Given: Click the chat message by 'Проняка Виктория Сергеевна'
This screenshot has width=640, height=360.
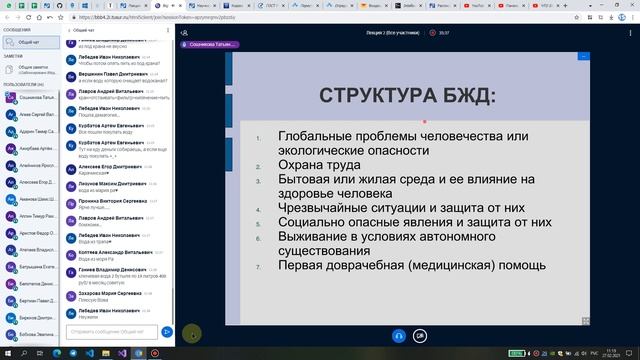Looking at the screenshot, I should click(x=118, y=204).
